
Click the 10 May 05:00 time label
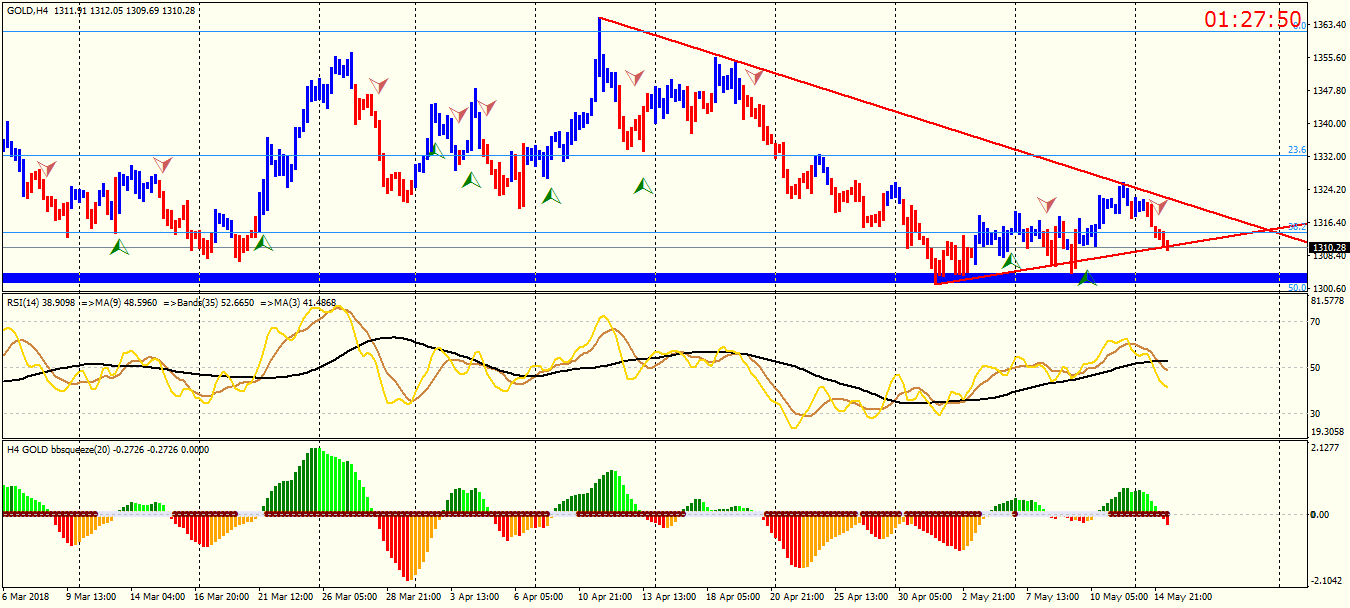(x=1120, y=597)
